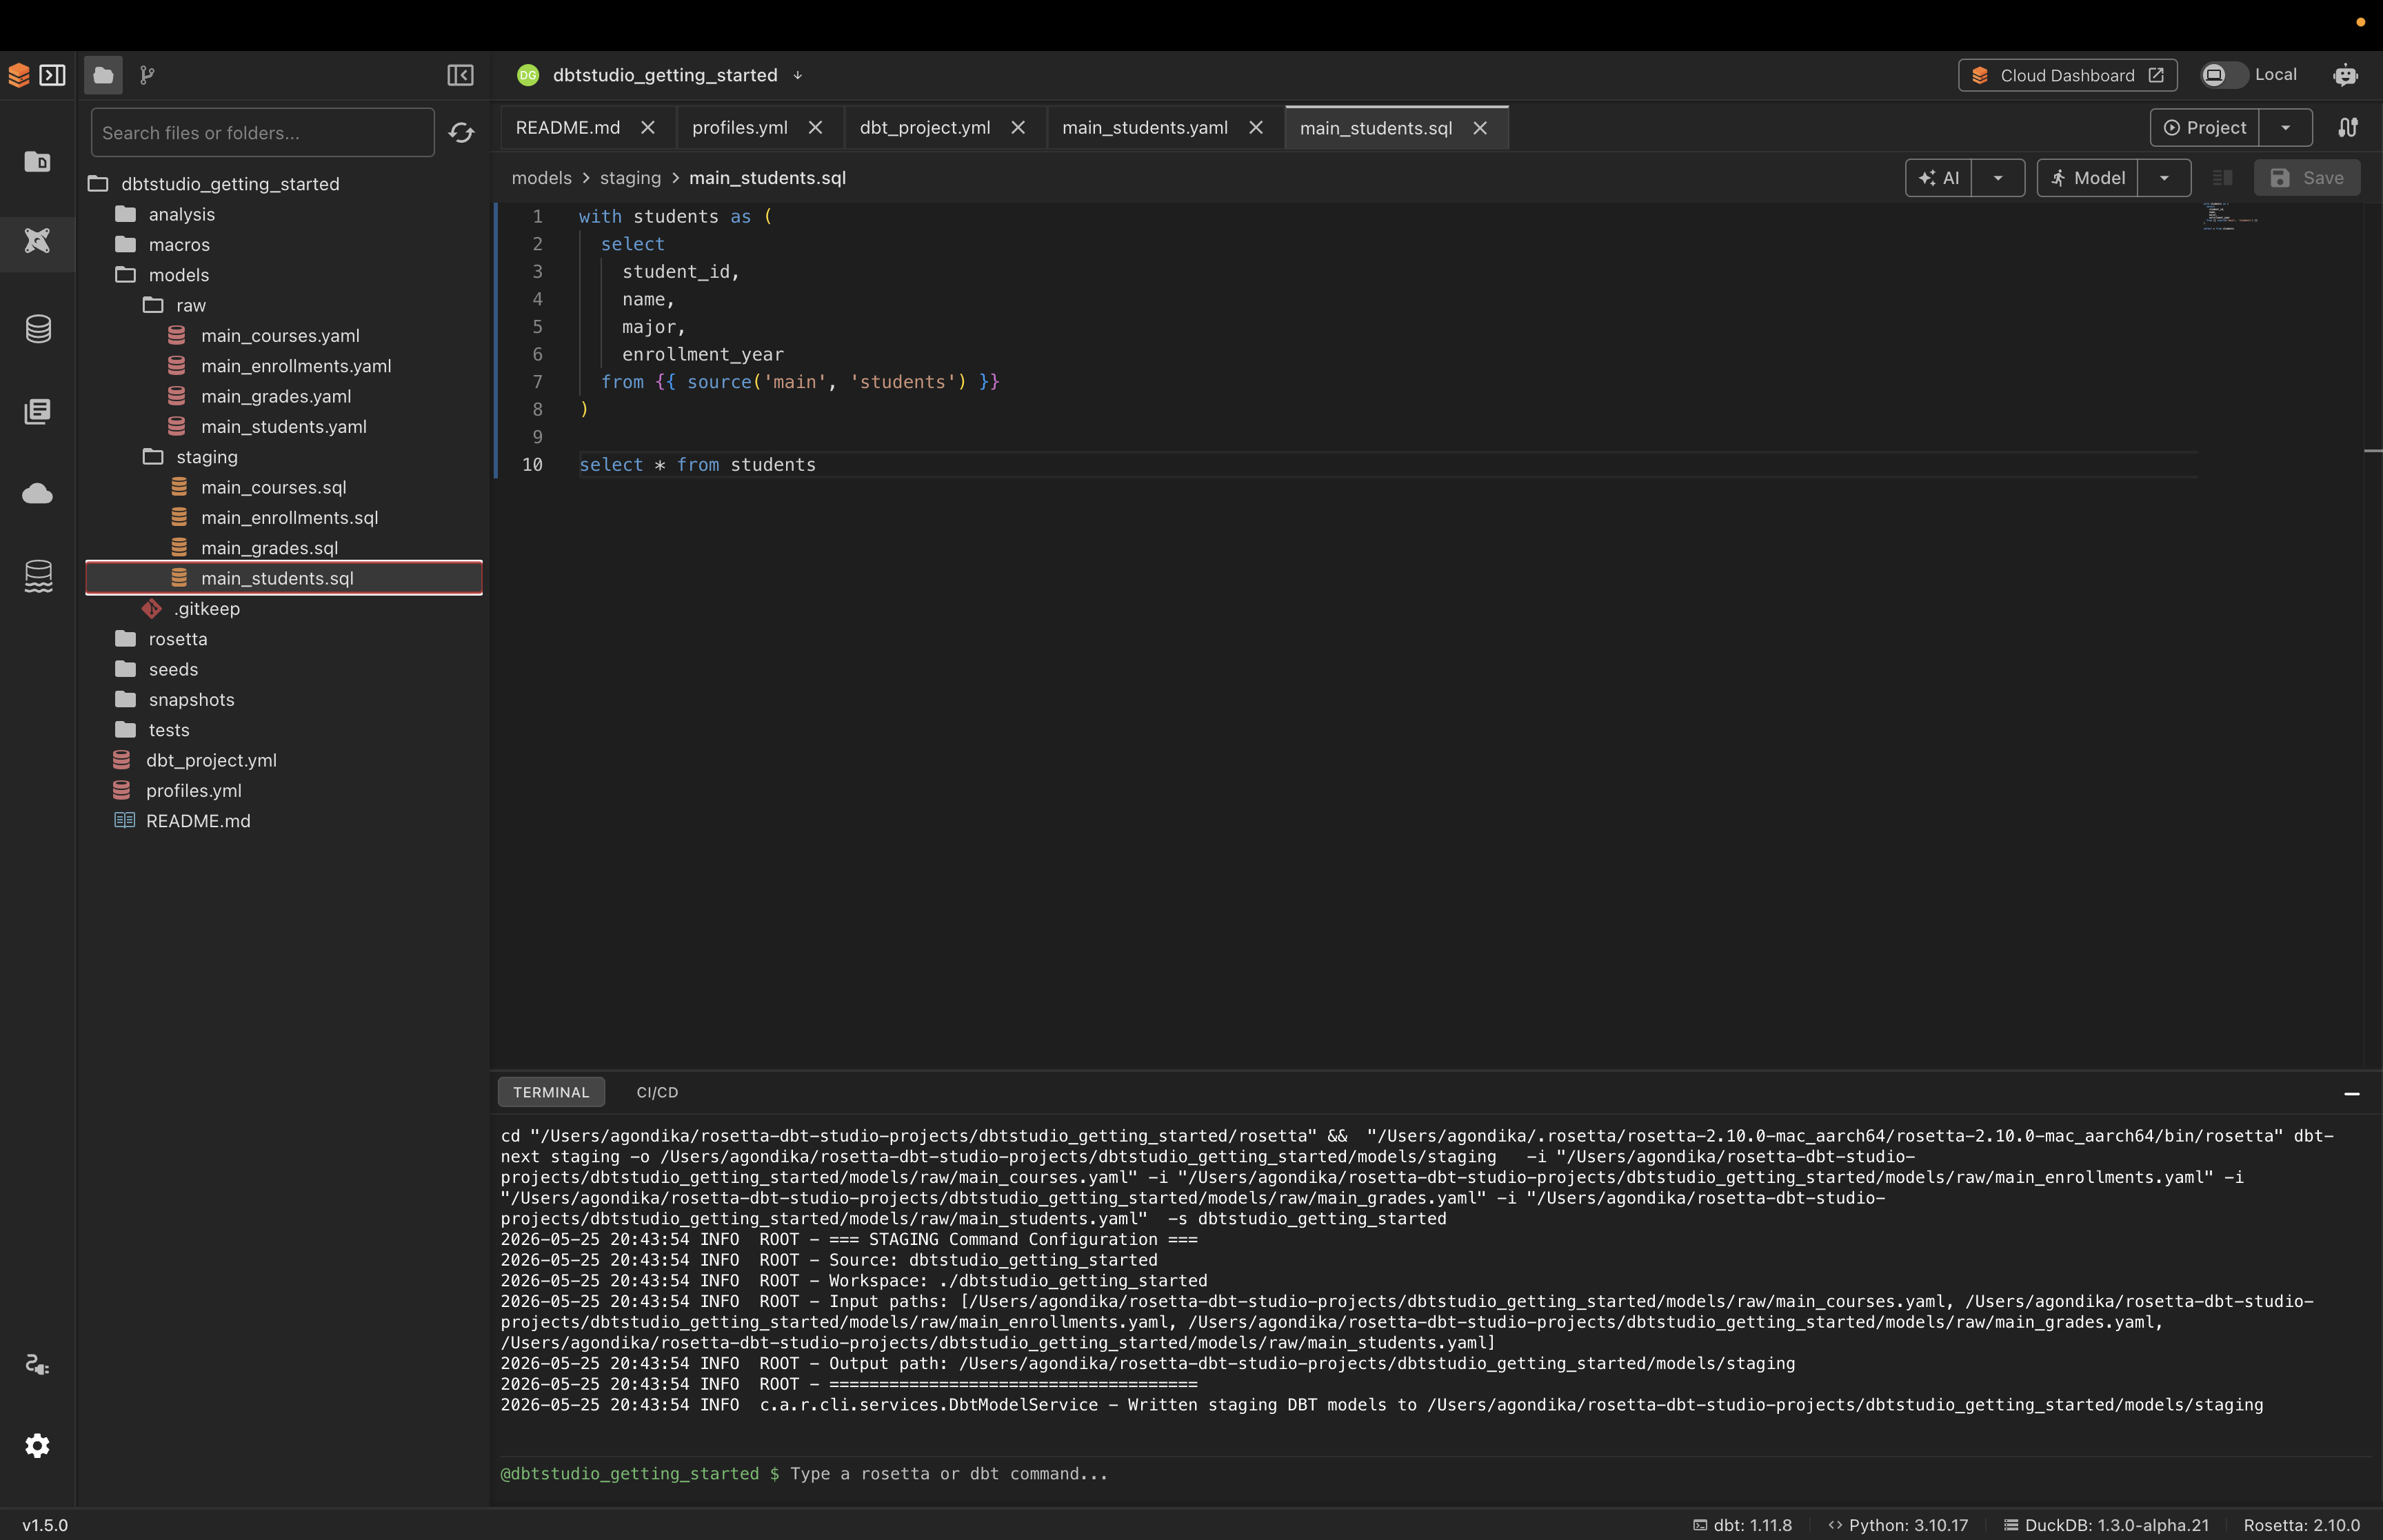2383x1540 pixels.
Task: Click the editor minimap preview
Action: (x=2230, y=216)
